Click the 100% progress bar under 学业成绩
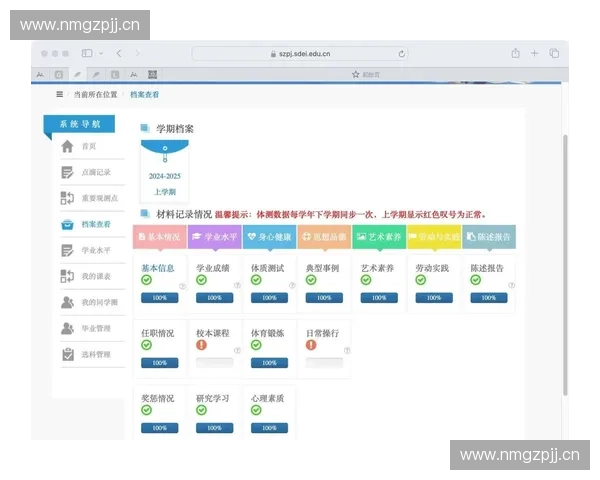The width and height of the screenshot is (600, 480). [214, 298]
